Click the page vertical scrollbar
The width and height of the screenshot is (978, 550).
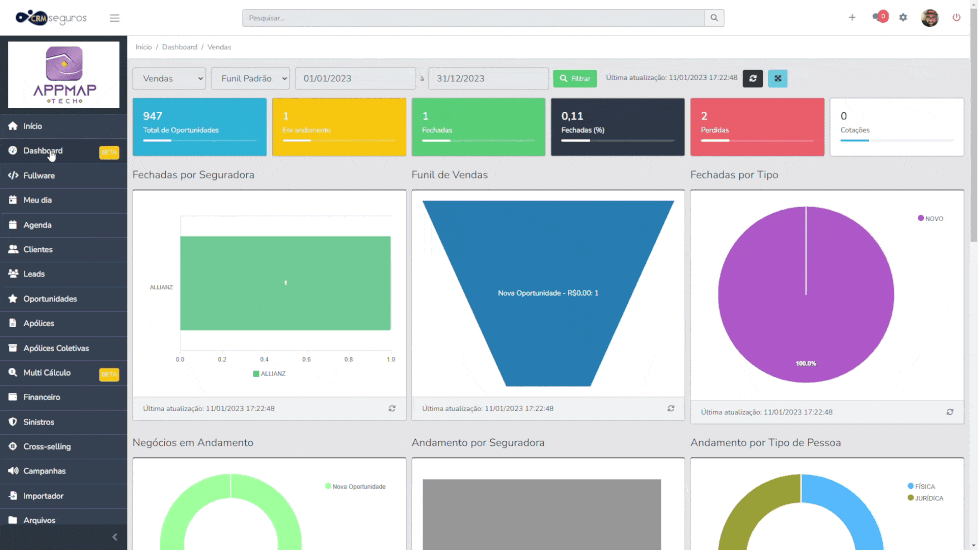tap(974, 125)
